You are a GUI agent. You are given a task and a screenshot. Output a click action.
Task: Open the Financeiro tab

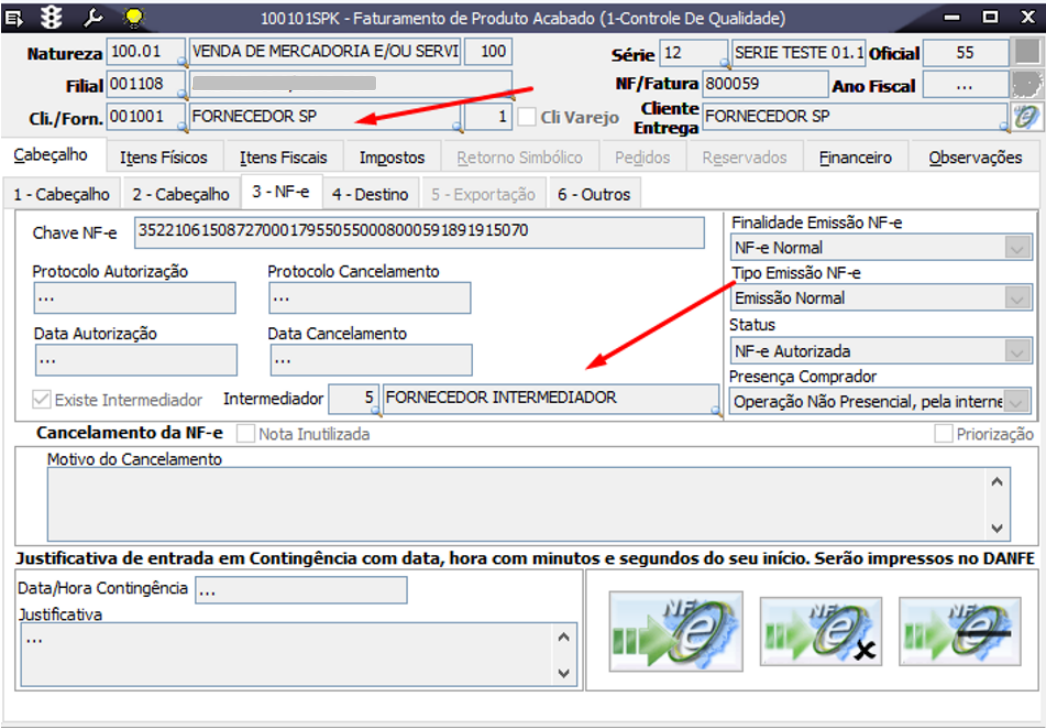[x=855, y=157]
